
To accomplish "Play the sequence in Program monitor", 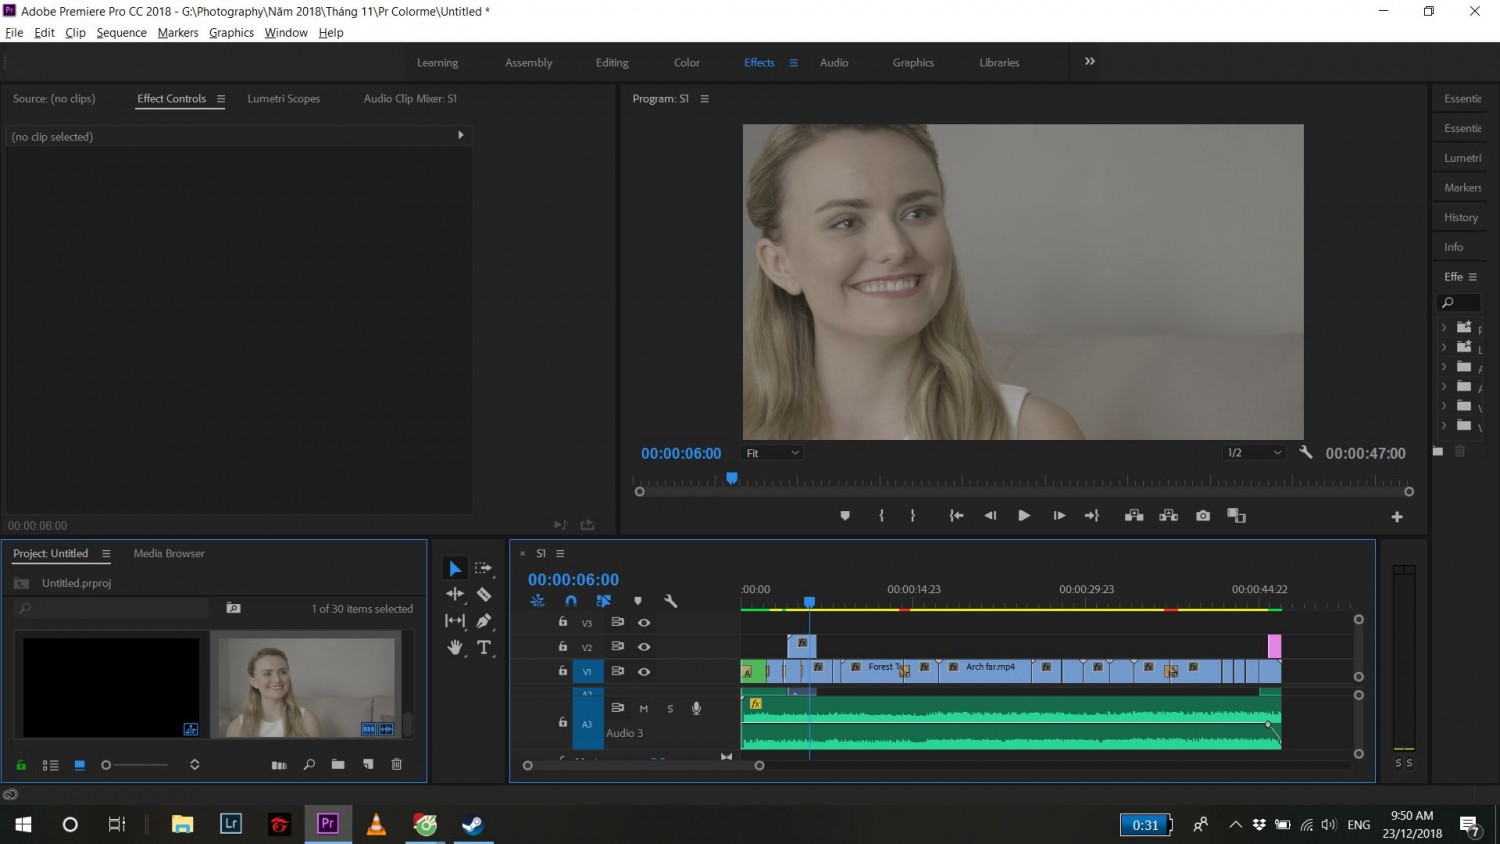I will (1024, 516).
